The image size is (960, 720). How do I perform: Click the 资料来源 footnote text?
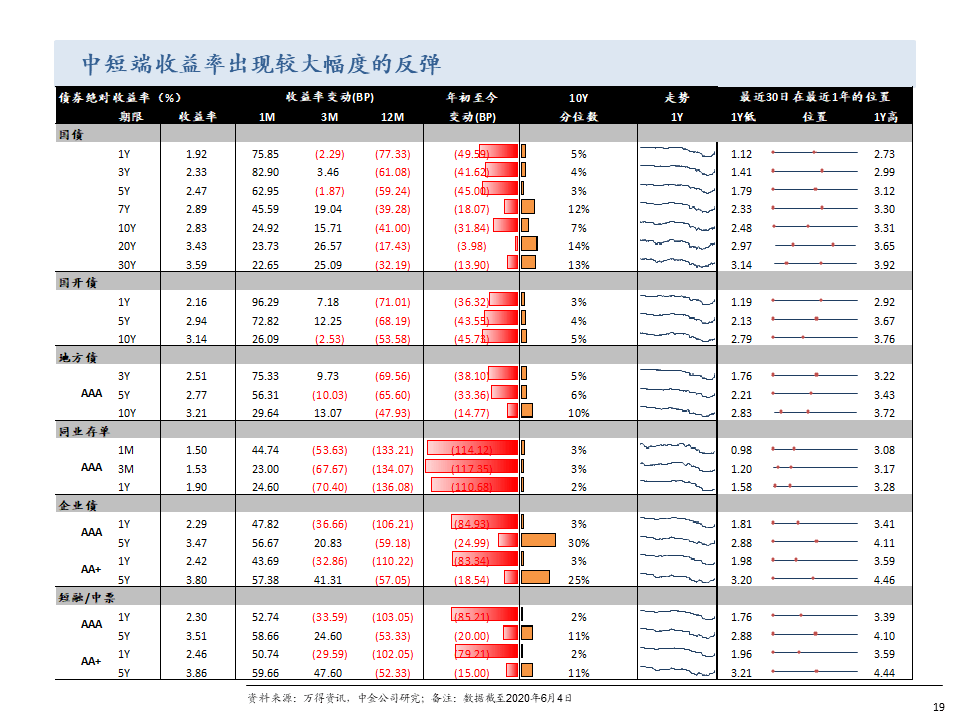[x=409, y=698]
